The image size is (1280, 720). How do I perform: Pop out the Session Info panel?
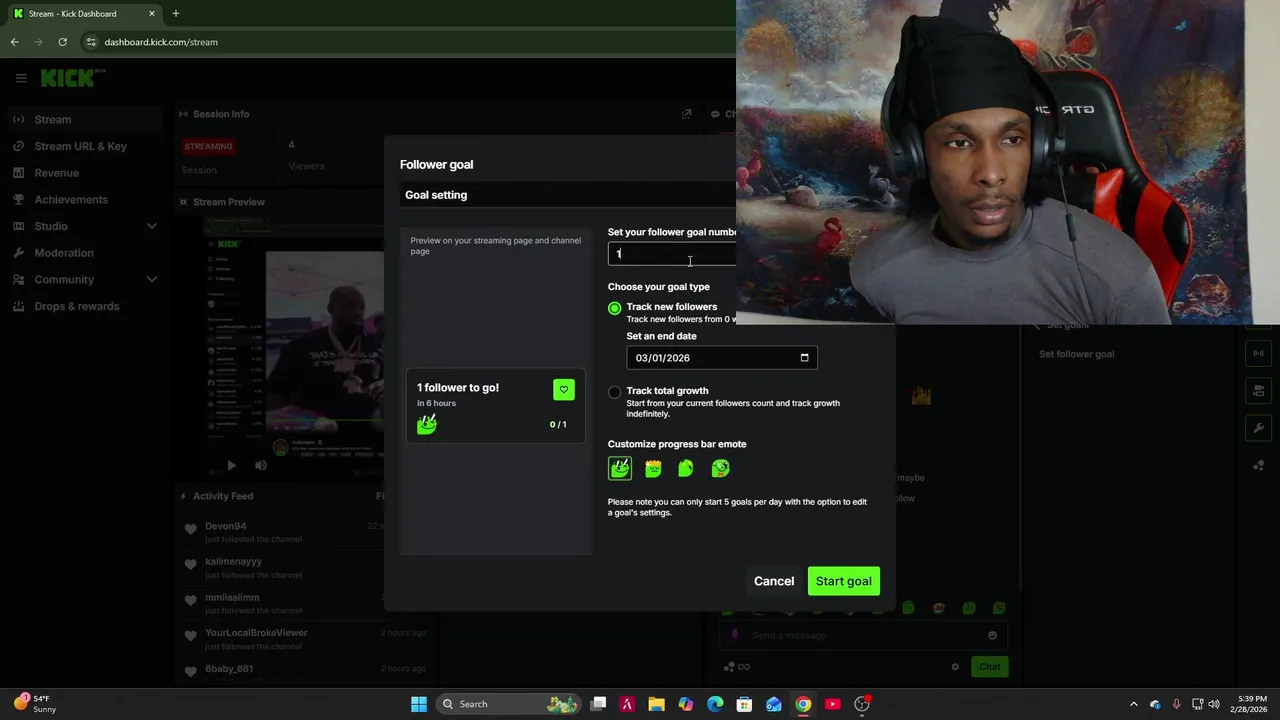(686, 114)
